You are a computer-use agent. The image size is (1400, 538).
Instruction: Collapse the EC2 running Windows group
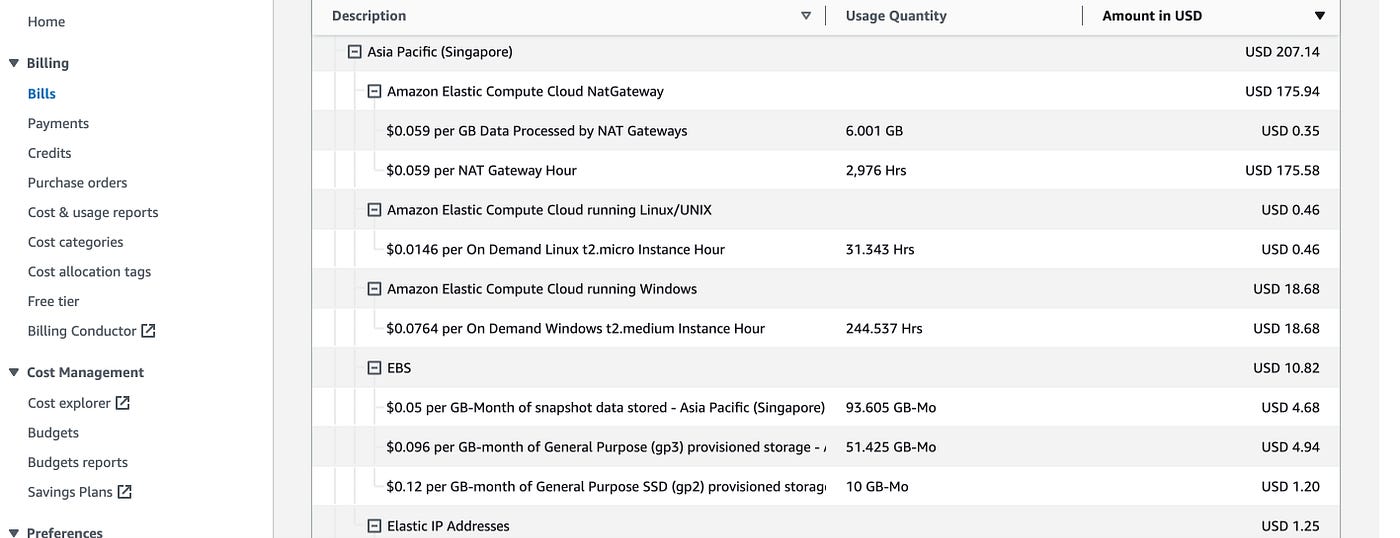[x=374, y=289]
